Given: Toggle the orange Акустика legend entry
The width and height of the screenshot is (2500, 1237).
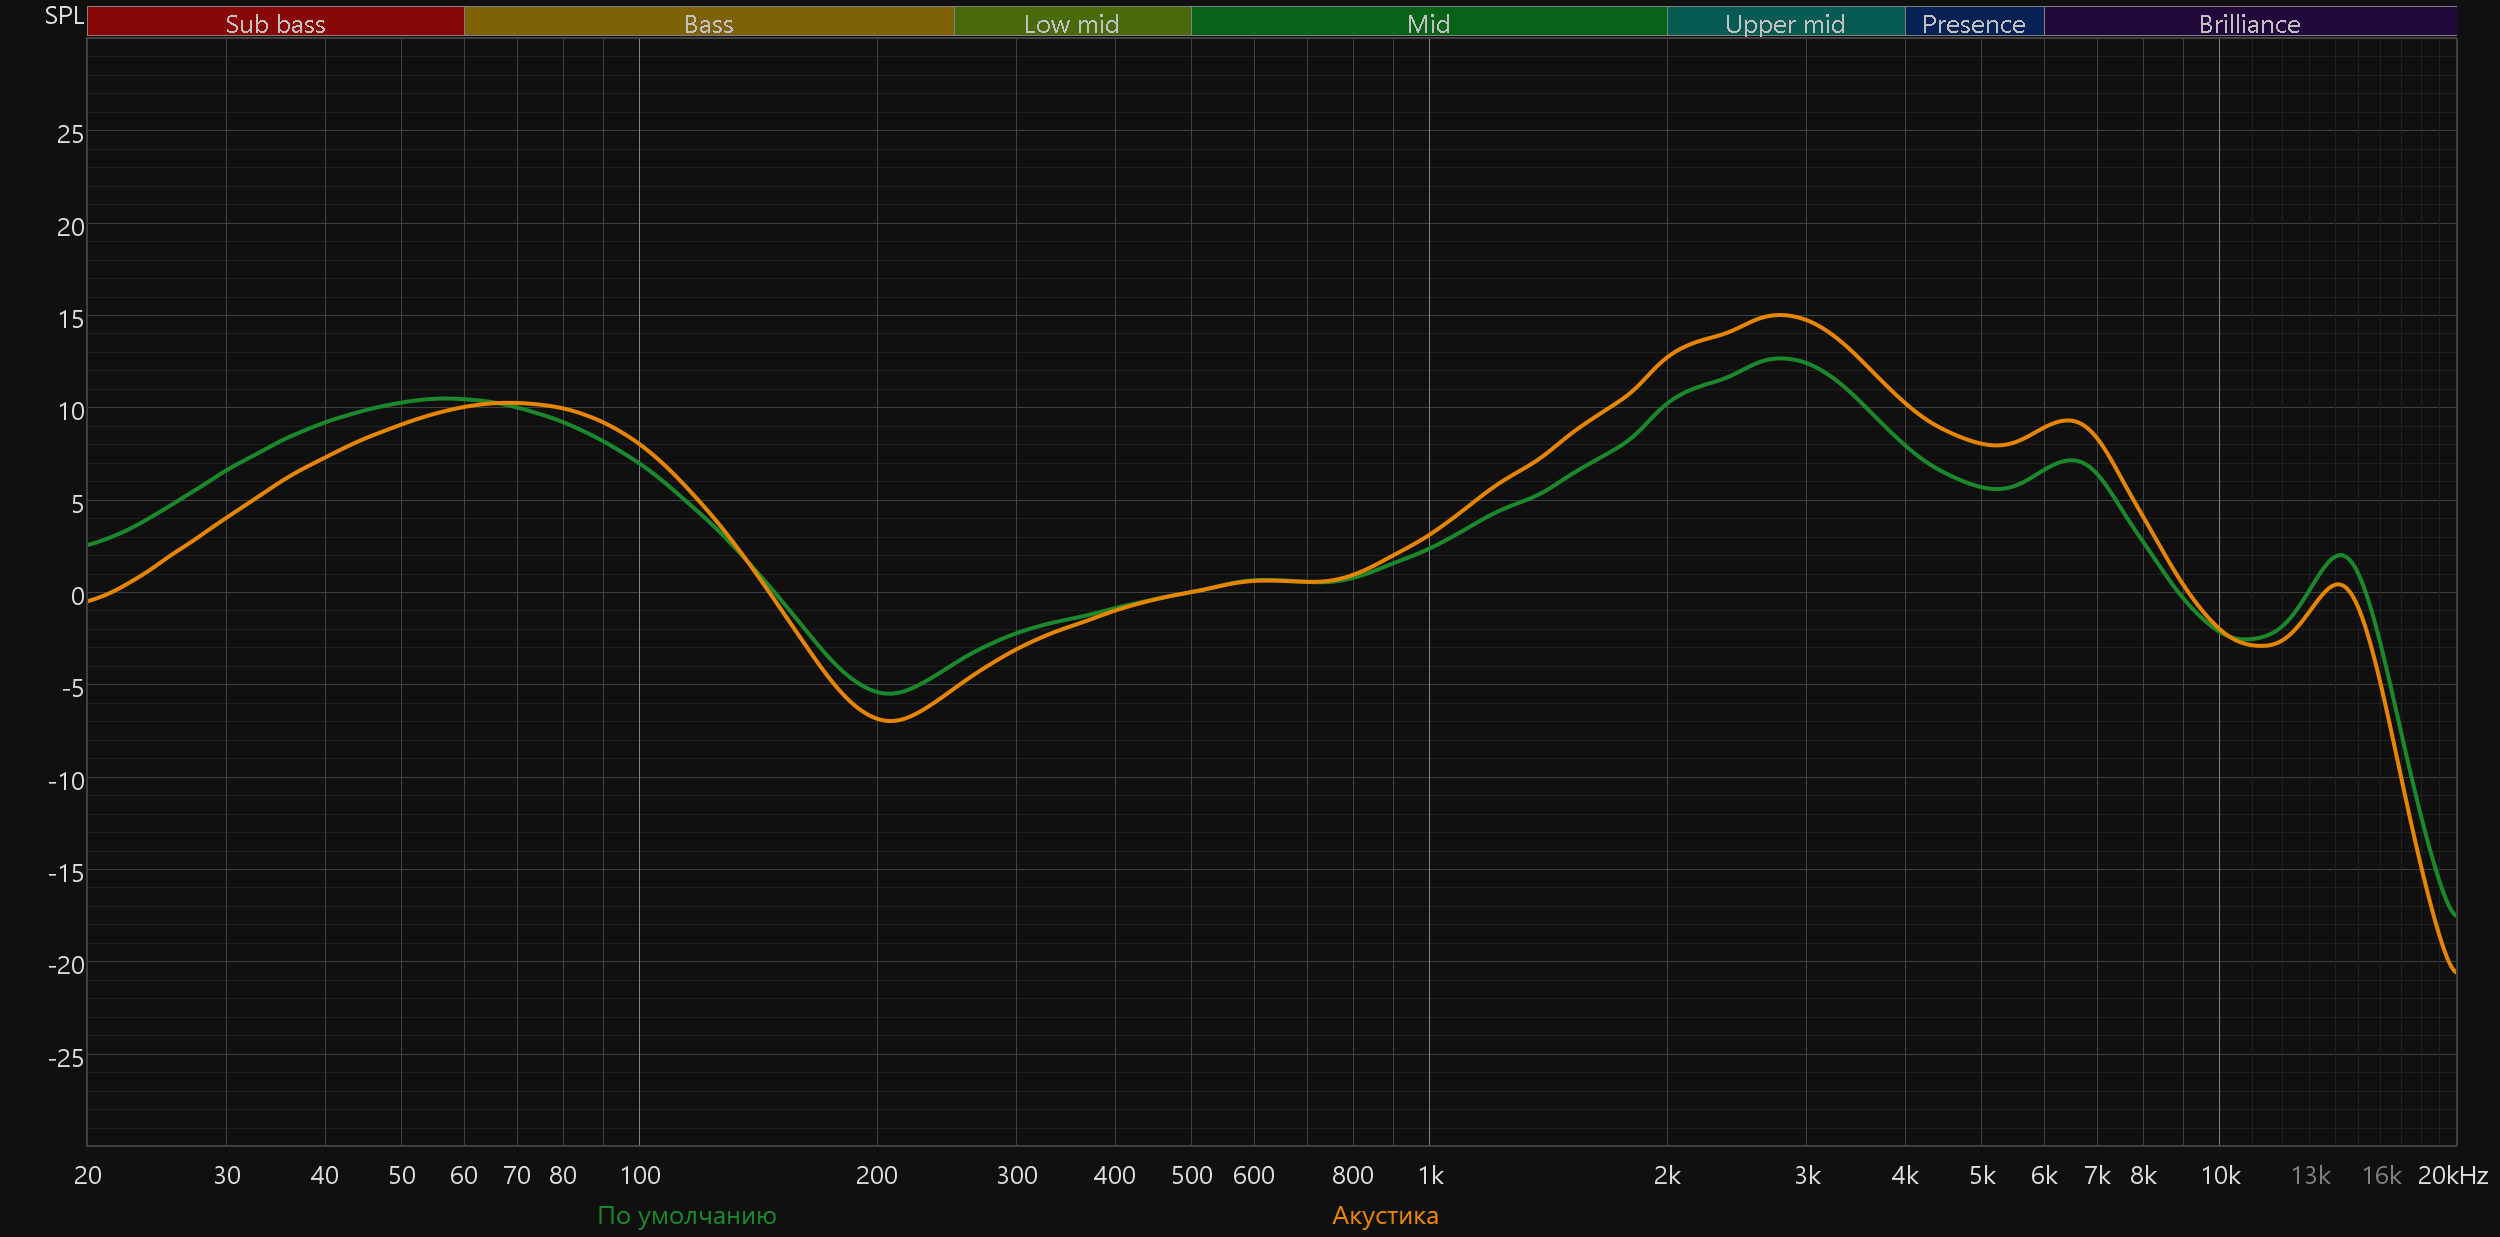Looking at the screenshot, I should coord(1385,1215).
